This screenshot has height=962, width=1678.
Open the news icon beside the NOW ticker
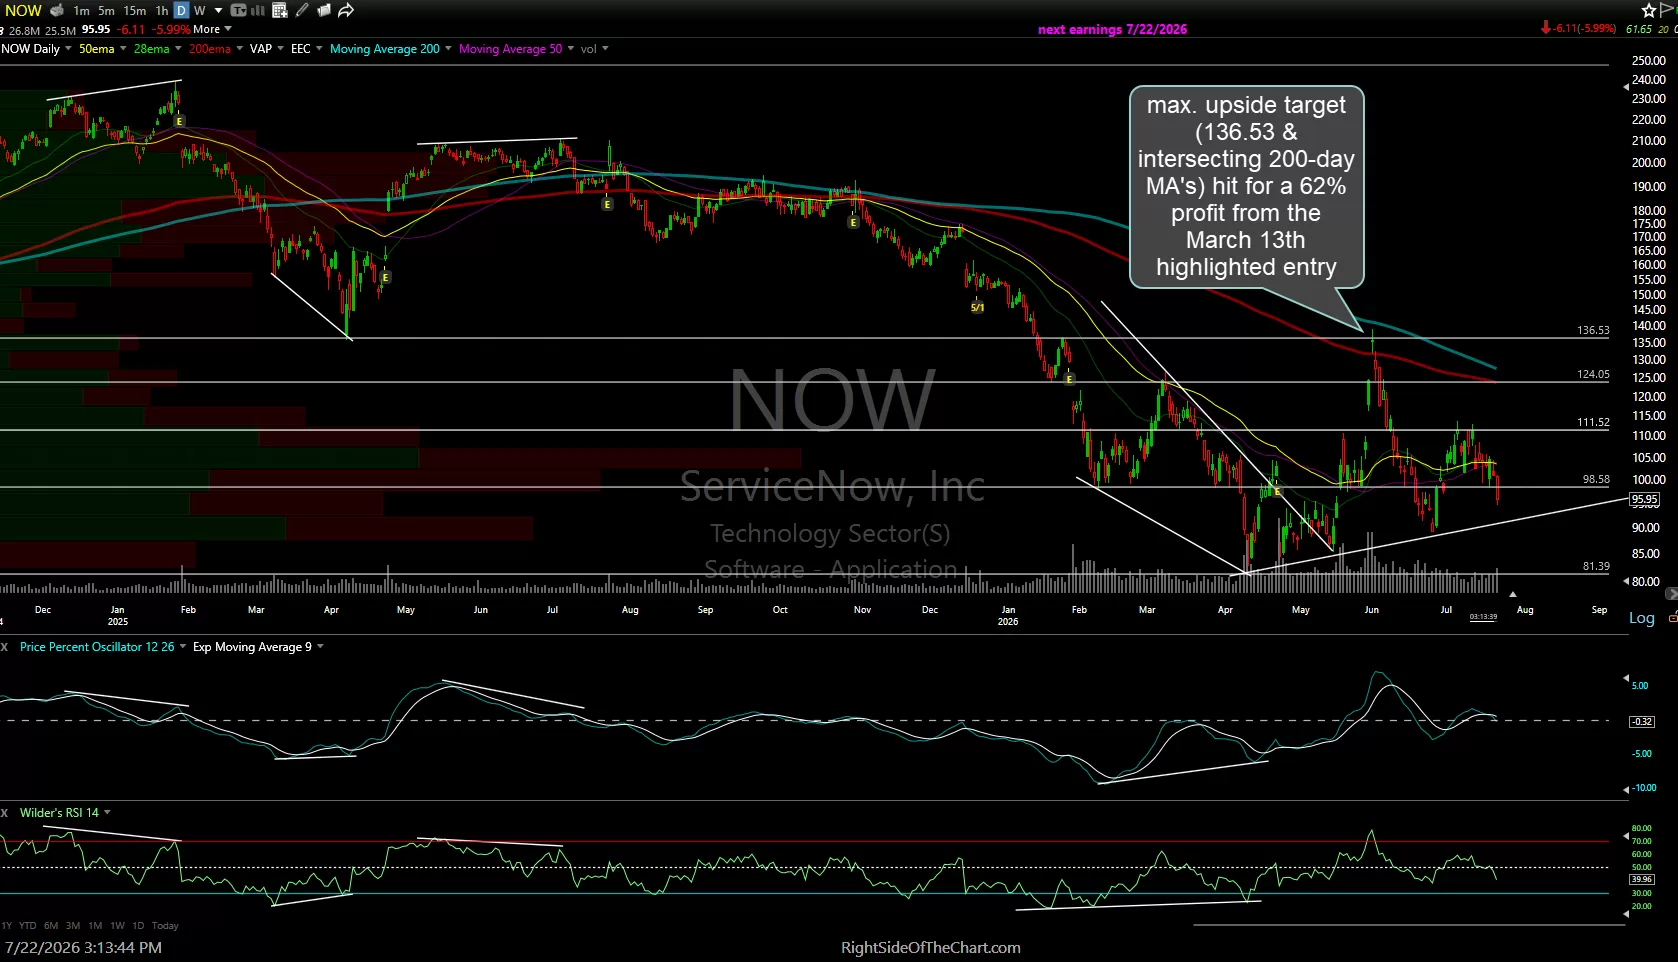(x=57, y=10)
